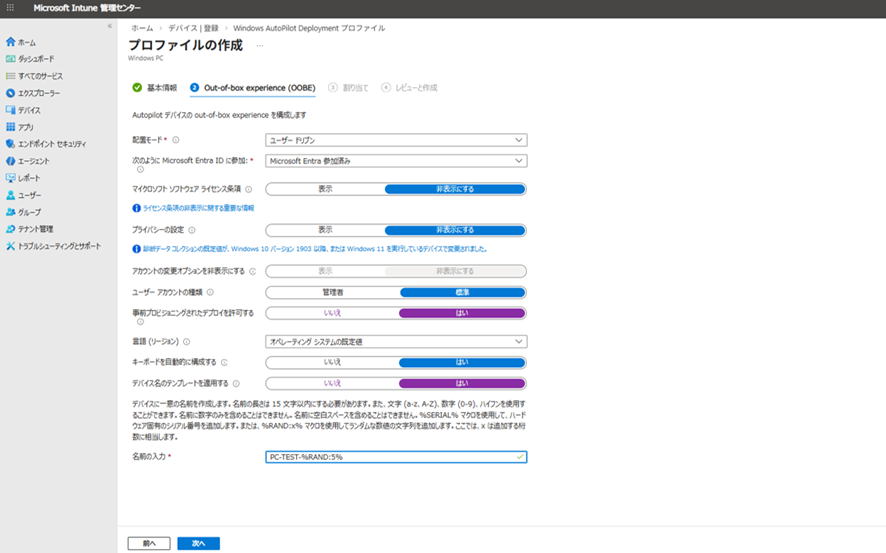
Task: Select the エンドポイント セキュリティ icon
Action: pos(10,144)
